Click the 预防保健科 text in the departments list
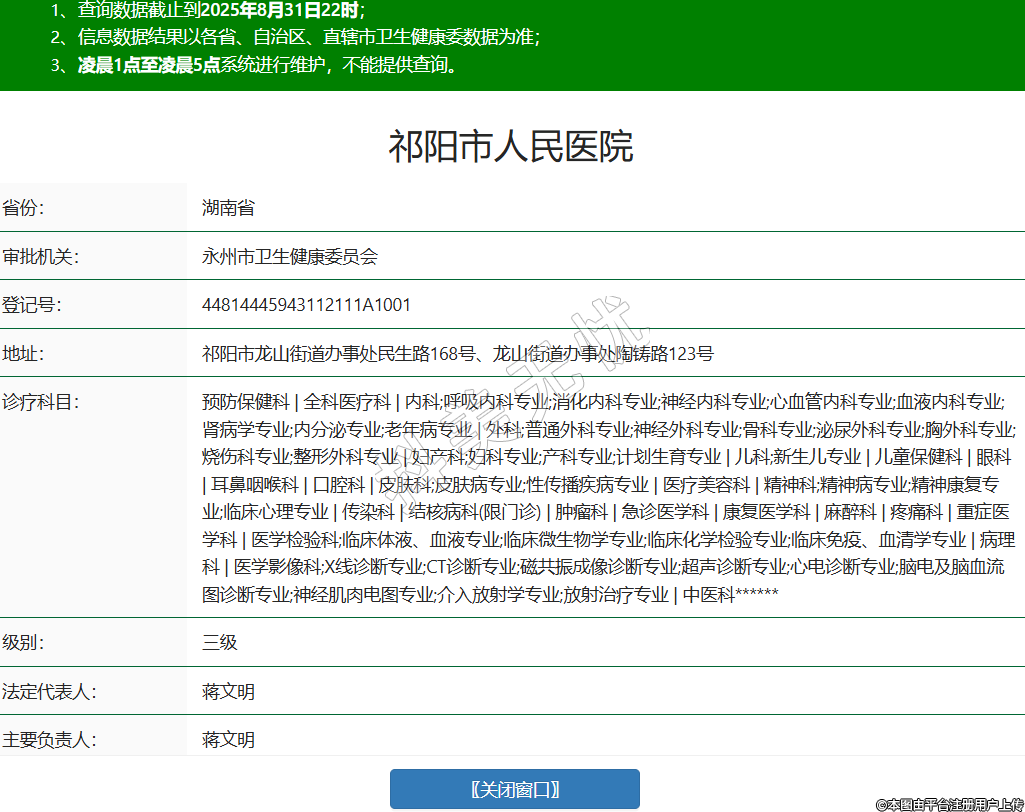 tap(245, 402)
